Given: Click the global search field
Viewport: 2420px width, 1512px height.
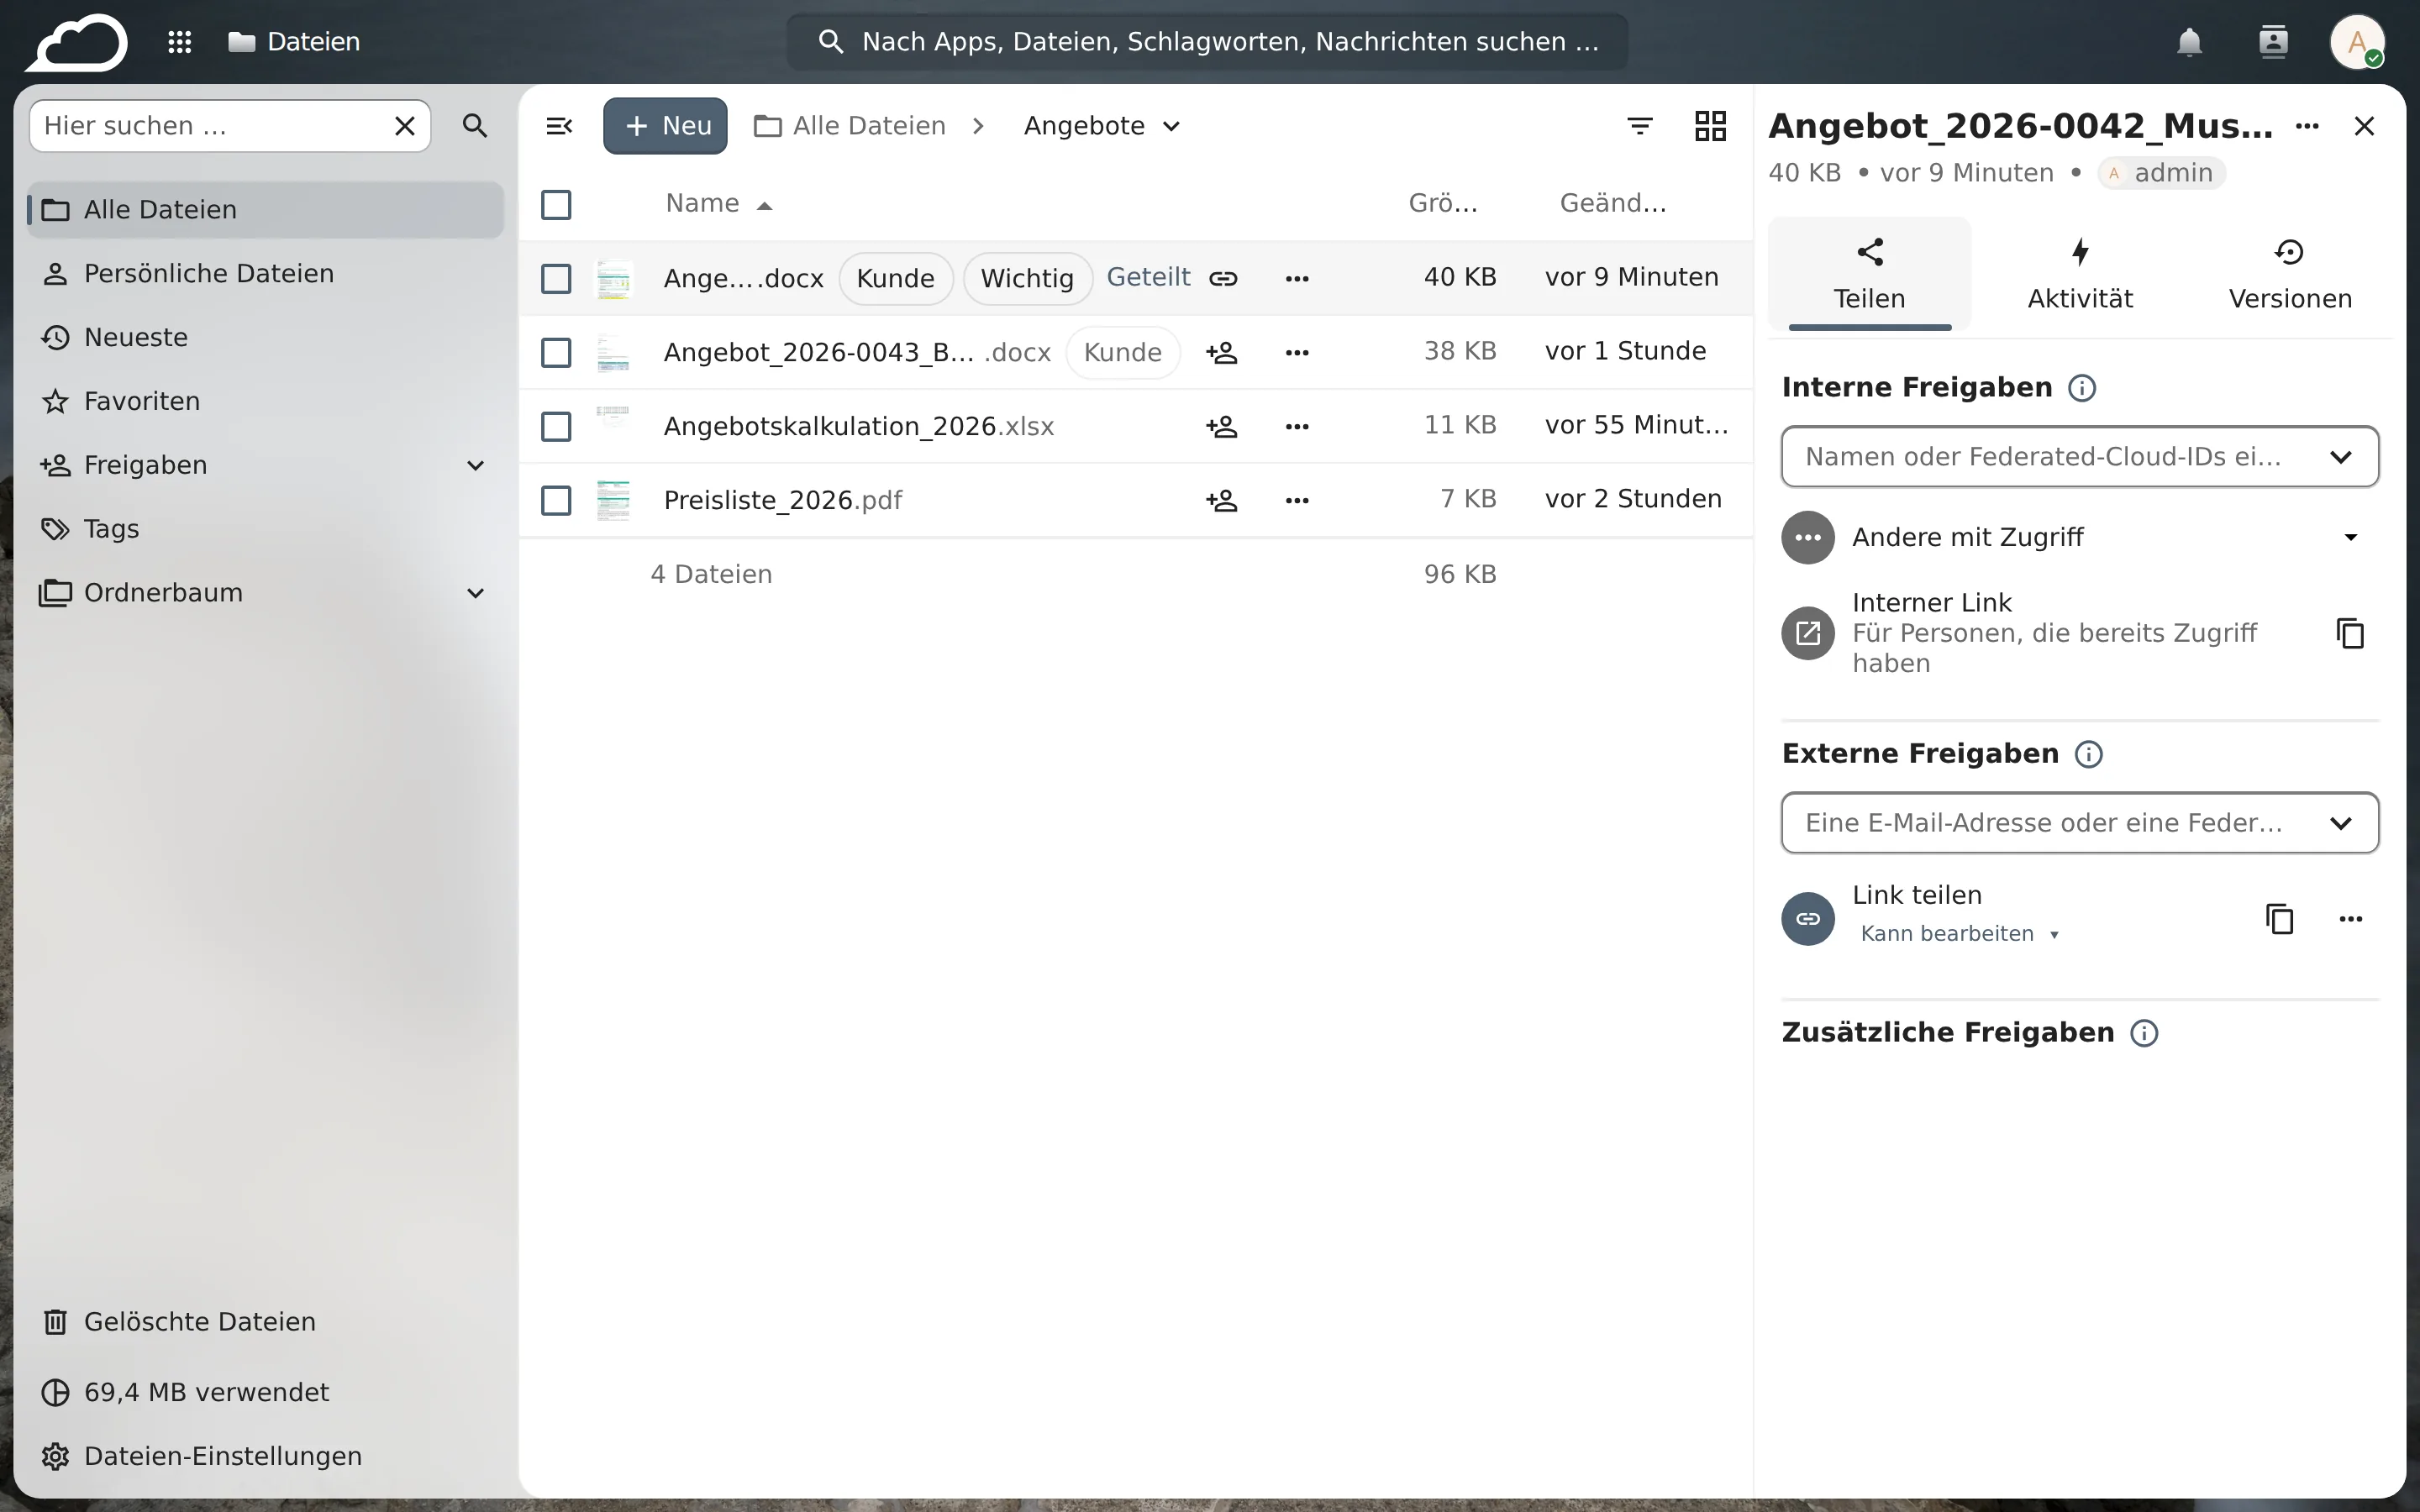Looking at the screenshot, I should point(1207,42).
